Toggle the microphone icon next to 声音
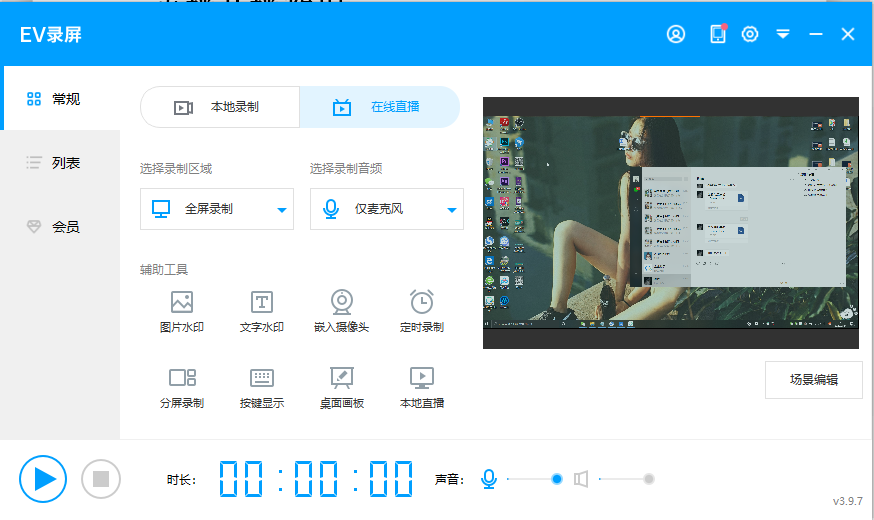The height and width of the screenshot is (520, 874). [x=489, y=479]
